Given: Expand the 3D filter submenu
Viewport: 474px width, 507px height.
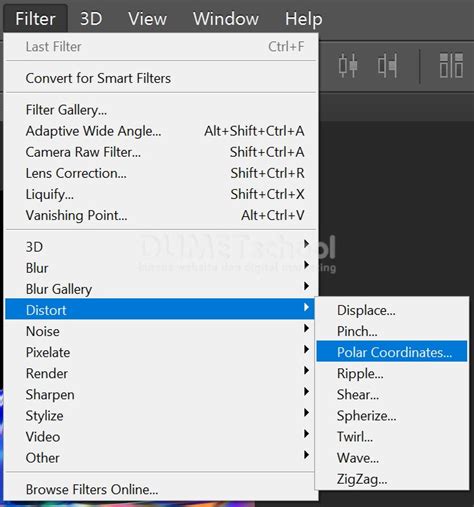Looking at the screenshot, I should [160, 247].
